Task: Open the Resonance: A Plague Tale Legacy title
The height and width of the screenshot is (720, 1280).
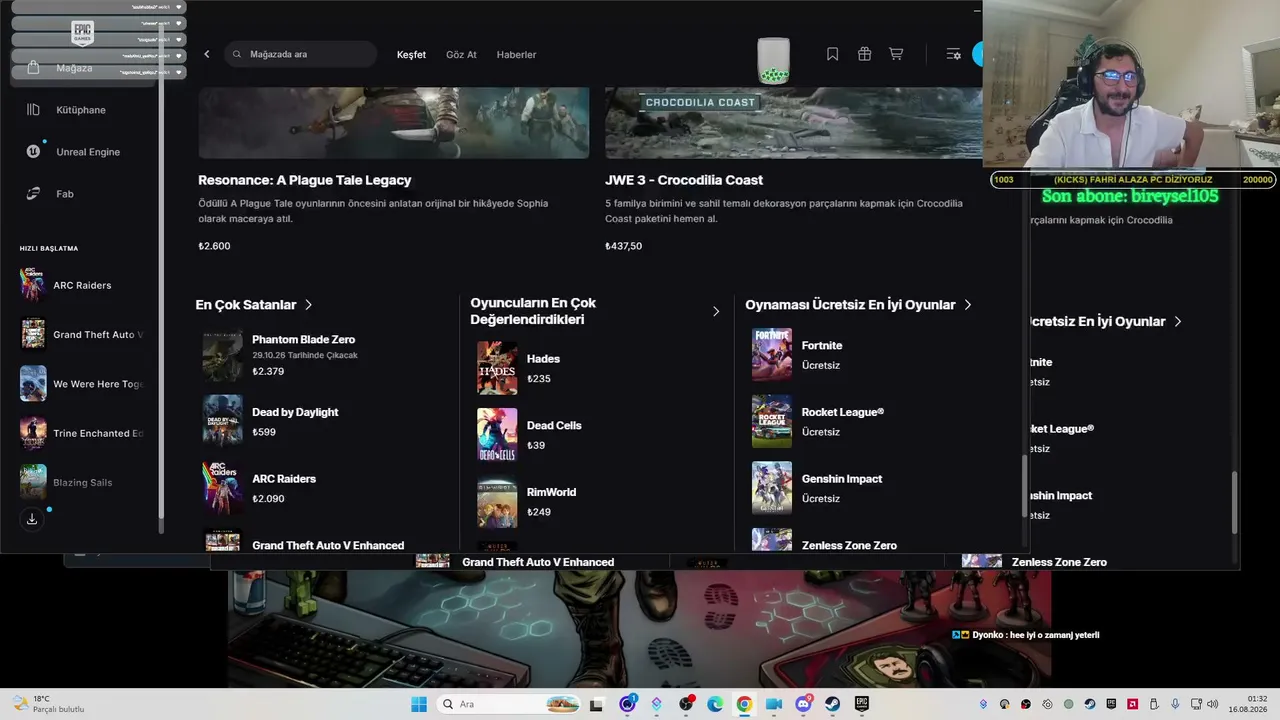Action: tap(305, 180)
